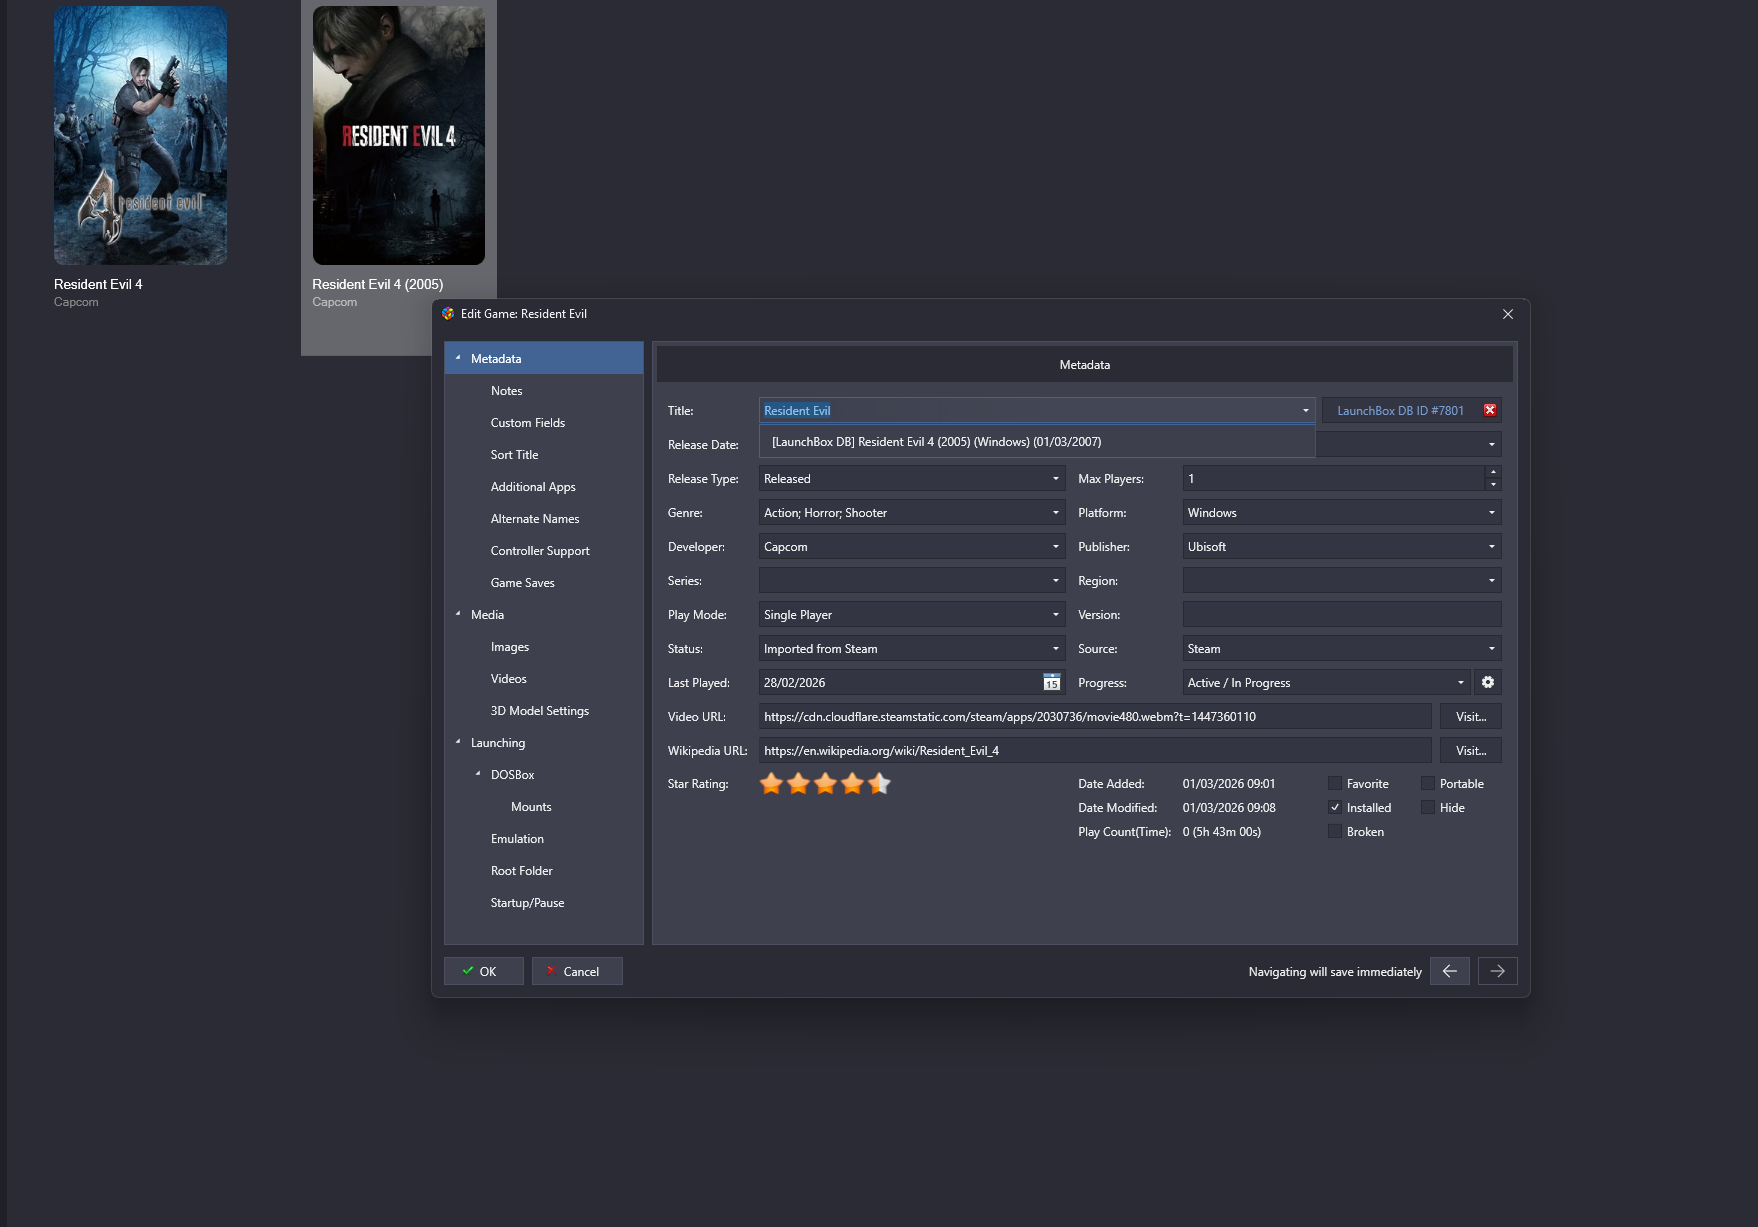
Task: Click the red X beside LaunchBox DB ID
Action: pos(1490,410)
